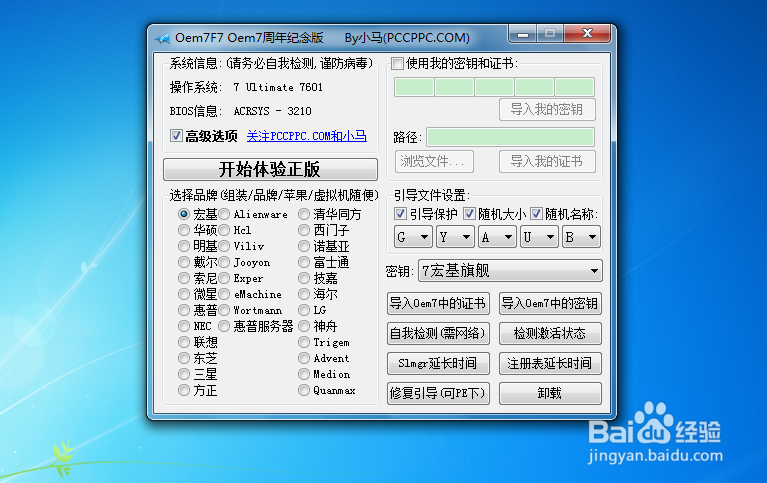Select the 惠普服务器 radio option
Screen dimensions: 767x483
click(225, 326)
